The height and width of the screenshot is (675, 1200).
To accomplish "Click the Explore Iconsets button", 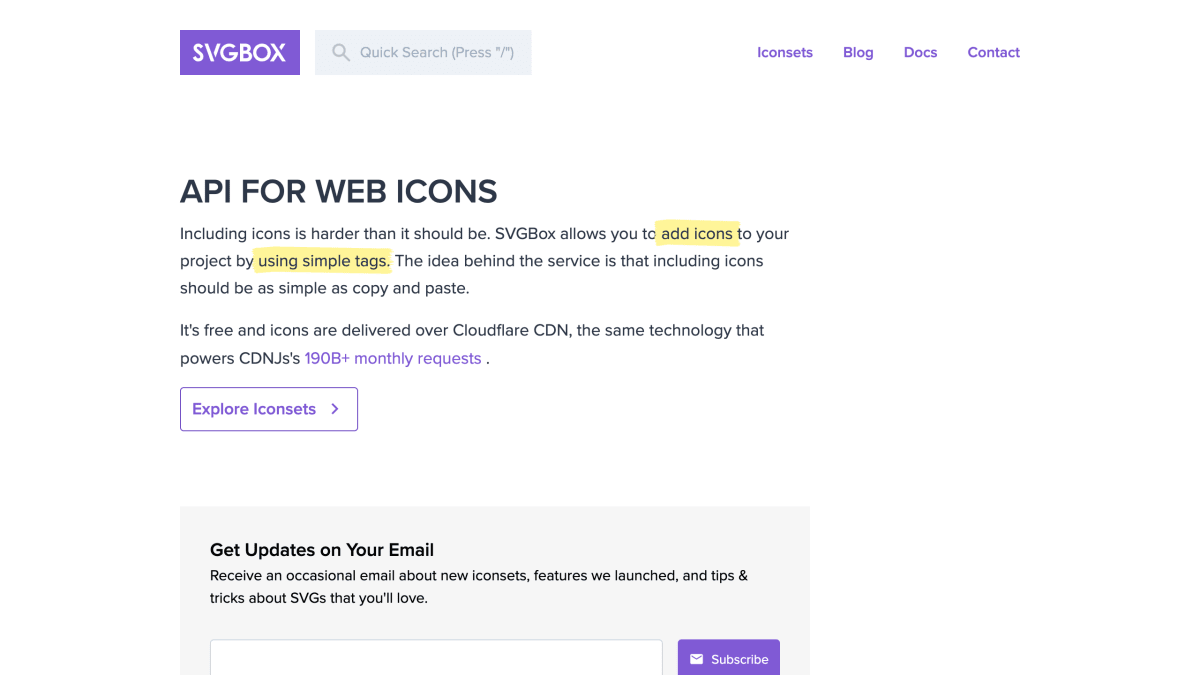I will tap(269, 409).
